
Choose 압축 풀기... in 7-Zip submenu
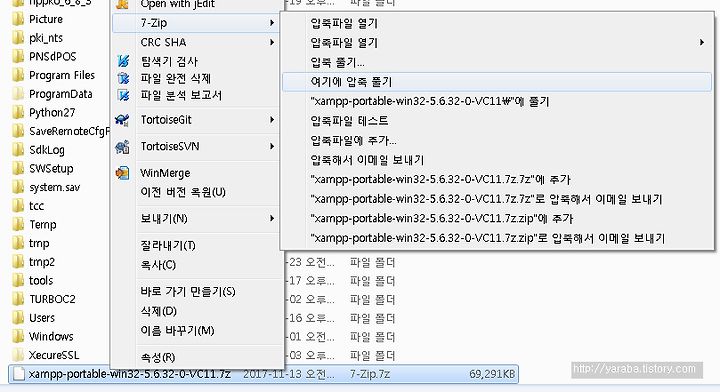497,62
